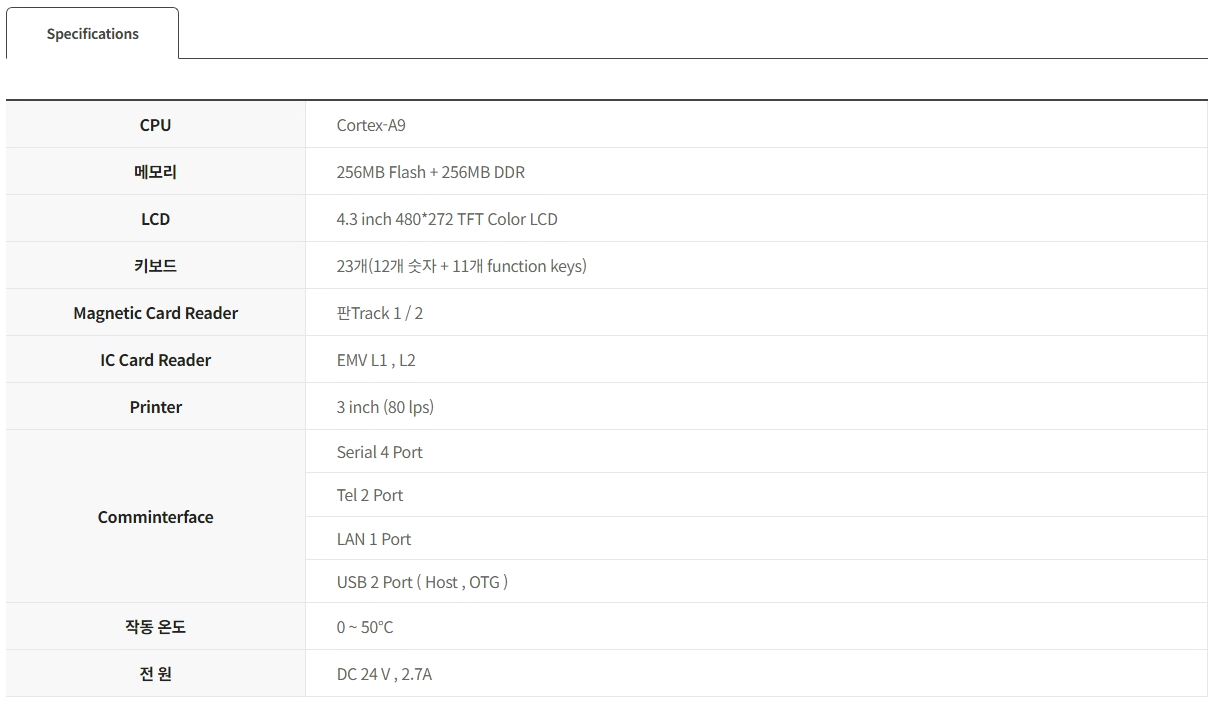
Task: Click the IC Card Reader label
Action: (155, 360)
